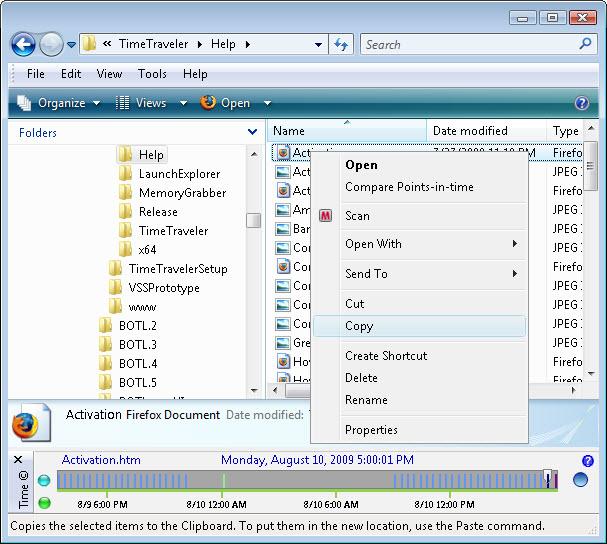Click the Organize toolbar icon
This screenshot has height=544, width=607.
(24, 103)
